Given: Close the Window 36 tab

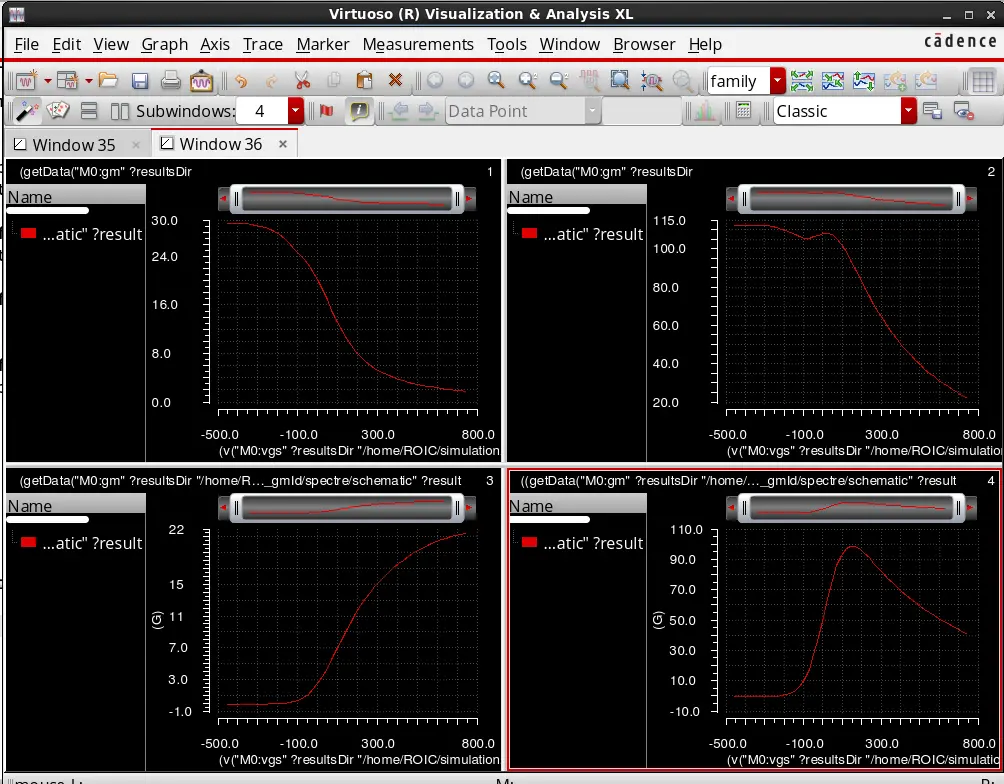Looking at the screenshot, I should tap(283, 144).
